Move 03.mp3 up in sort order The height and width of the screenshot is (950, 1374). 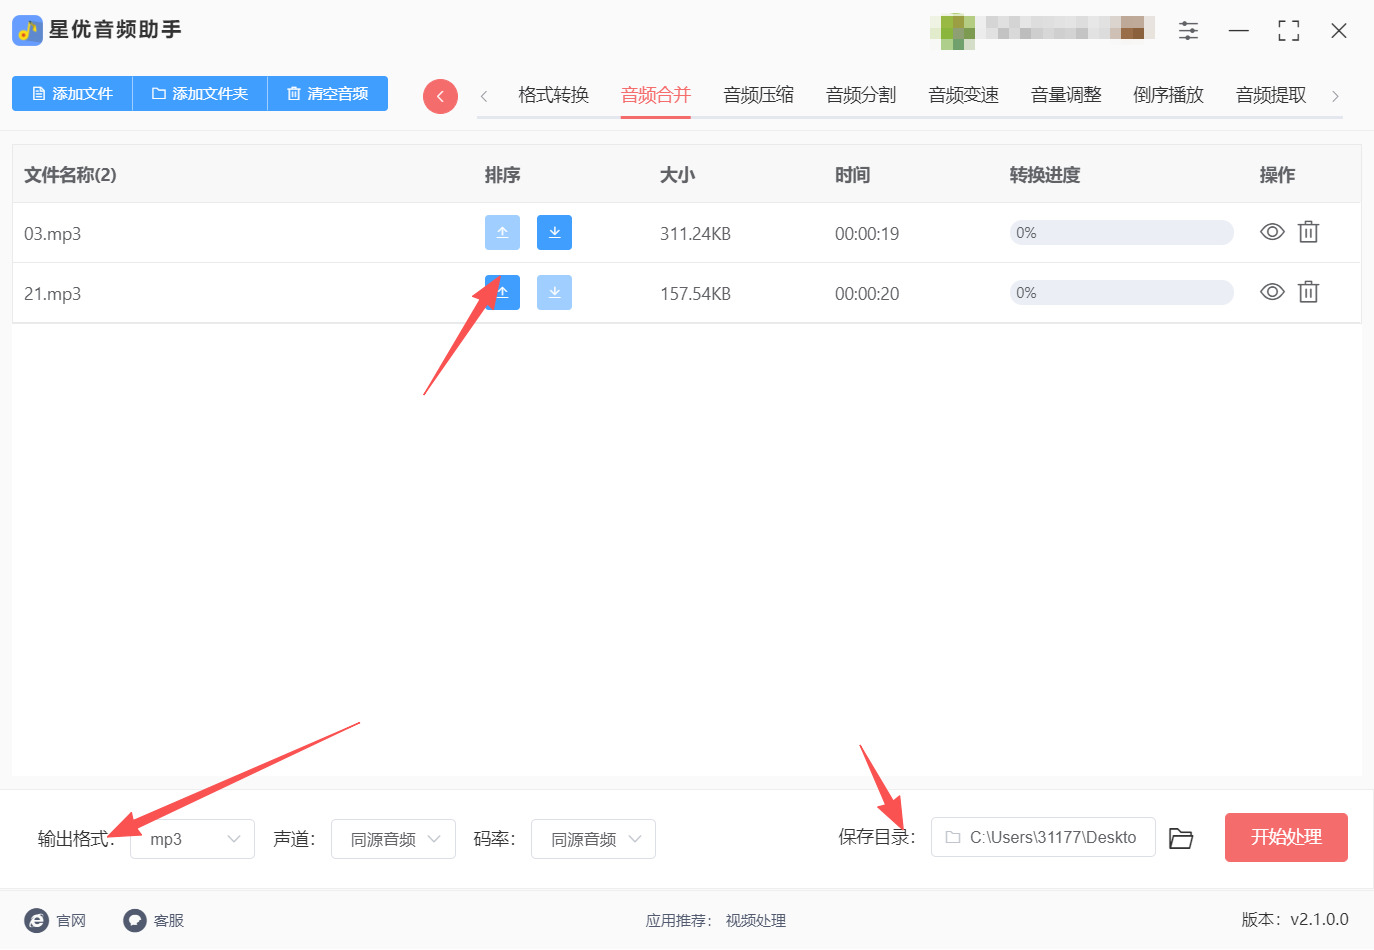click(502, 233)
